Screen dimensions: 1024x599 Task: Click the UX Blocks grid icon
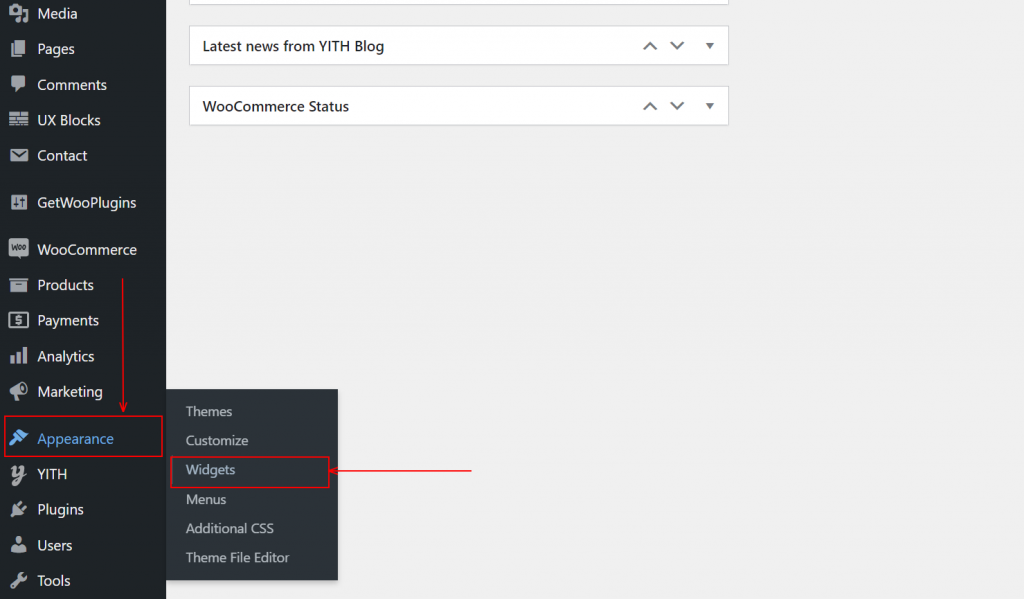click(18, 120)
